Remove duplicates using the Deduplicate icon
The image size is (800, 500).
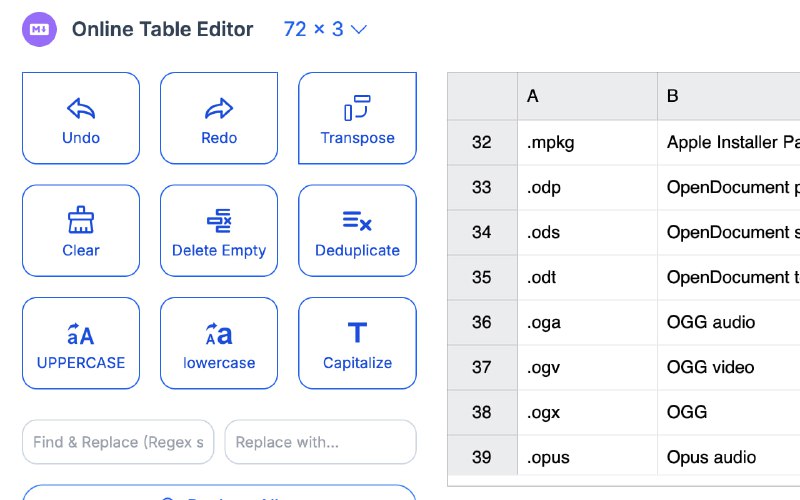click(357, 221)
